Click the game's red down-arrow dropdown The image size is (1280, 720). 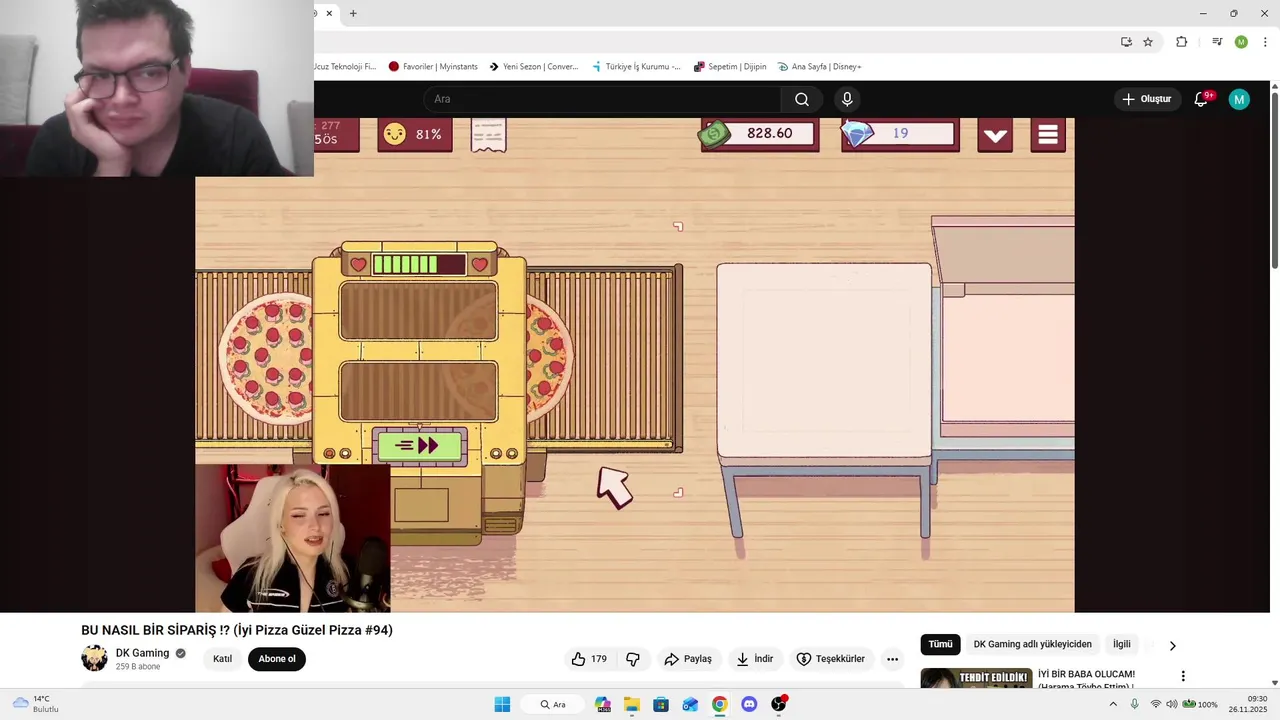click(994, 136)
